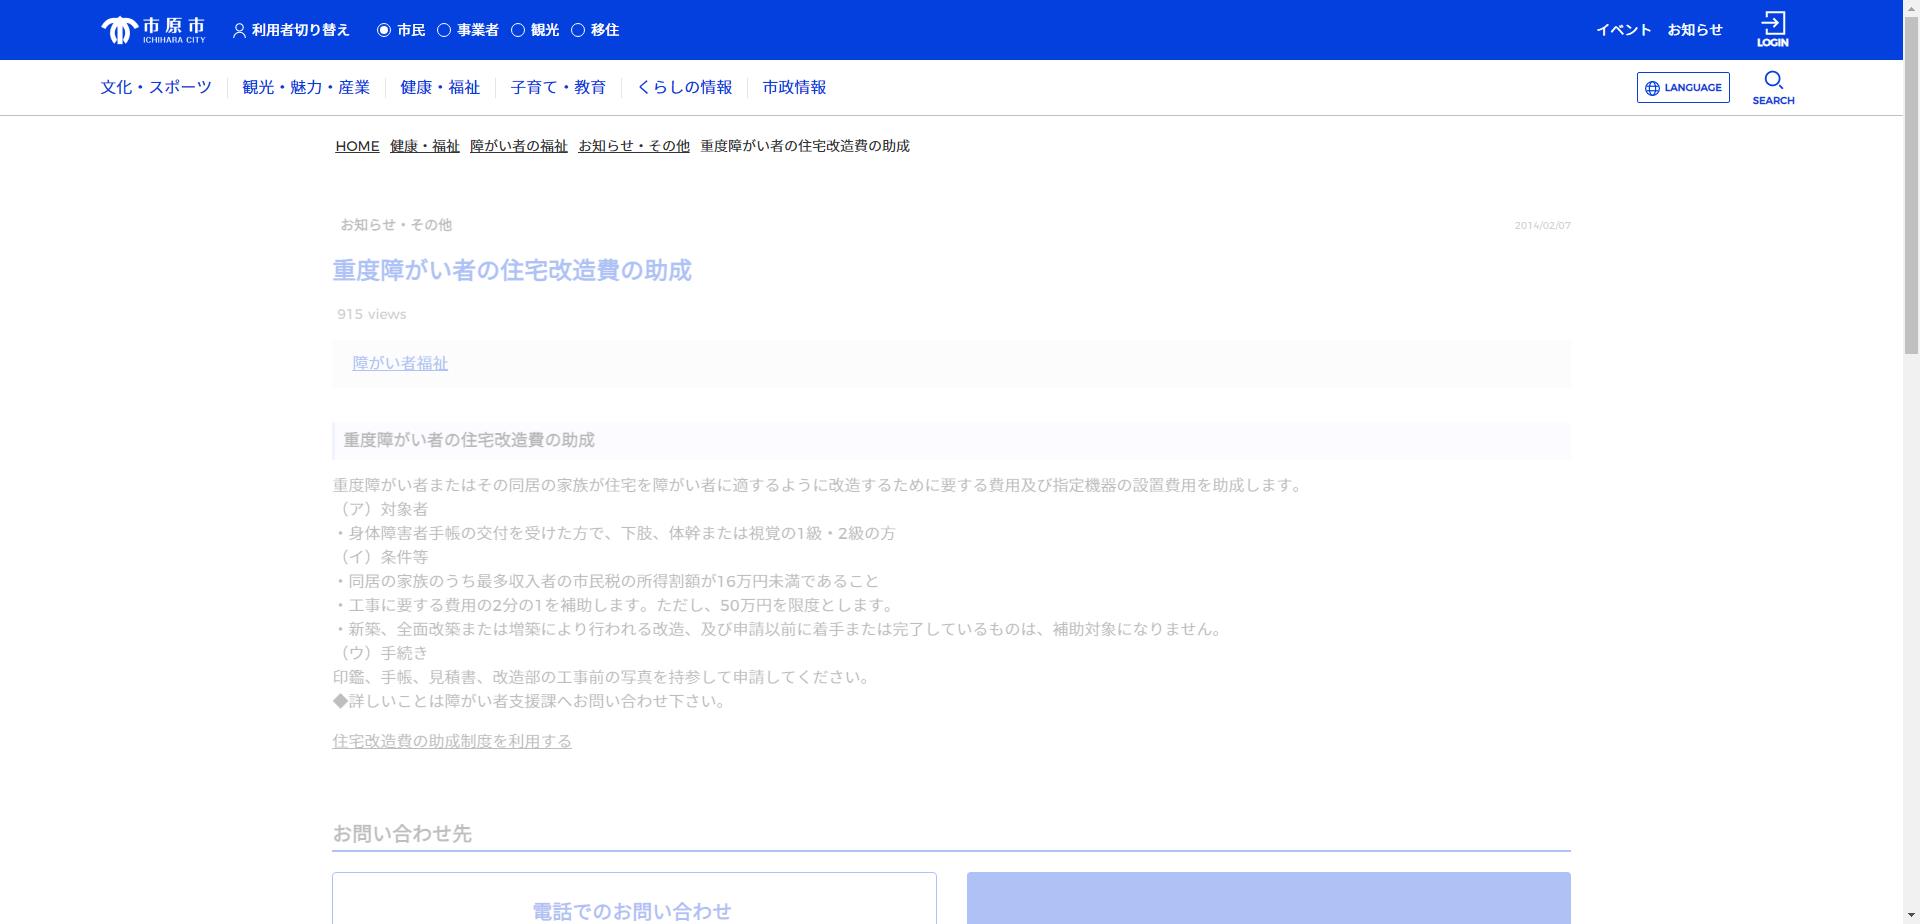Screen dimensions: 1920x924
Task: Open the 文化・スポーツ menu
Action: [x=156, y=87]
